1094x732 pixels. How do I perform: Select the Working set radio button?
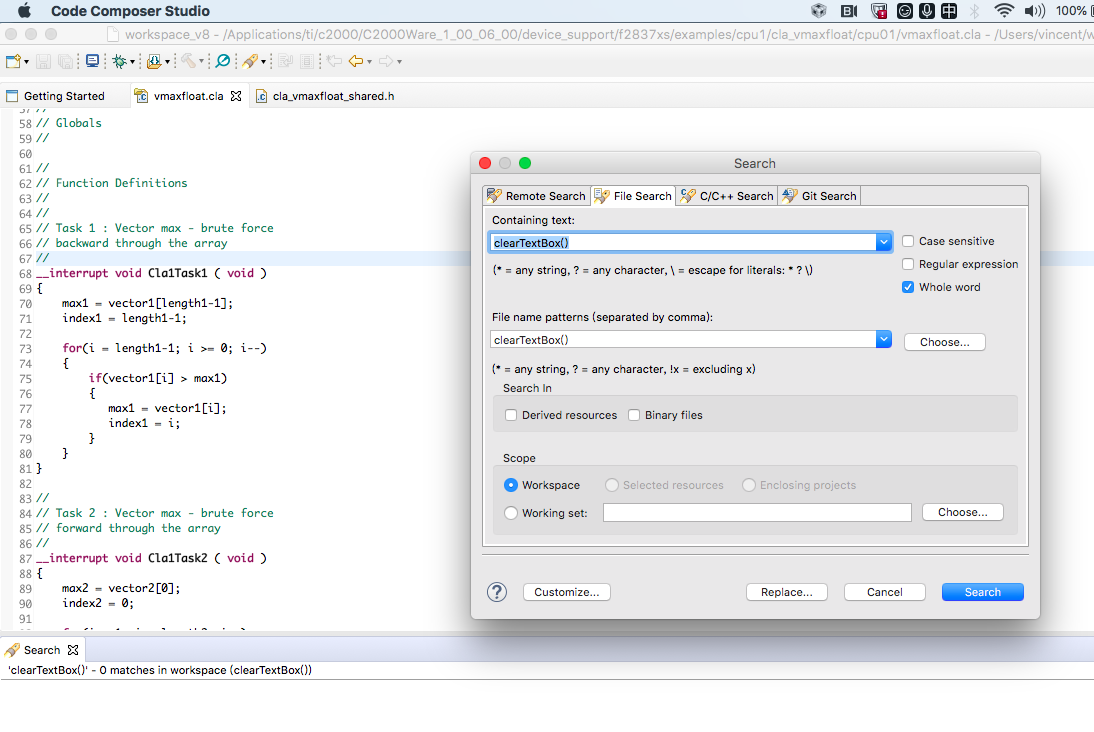point(511,513)
